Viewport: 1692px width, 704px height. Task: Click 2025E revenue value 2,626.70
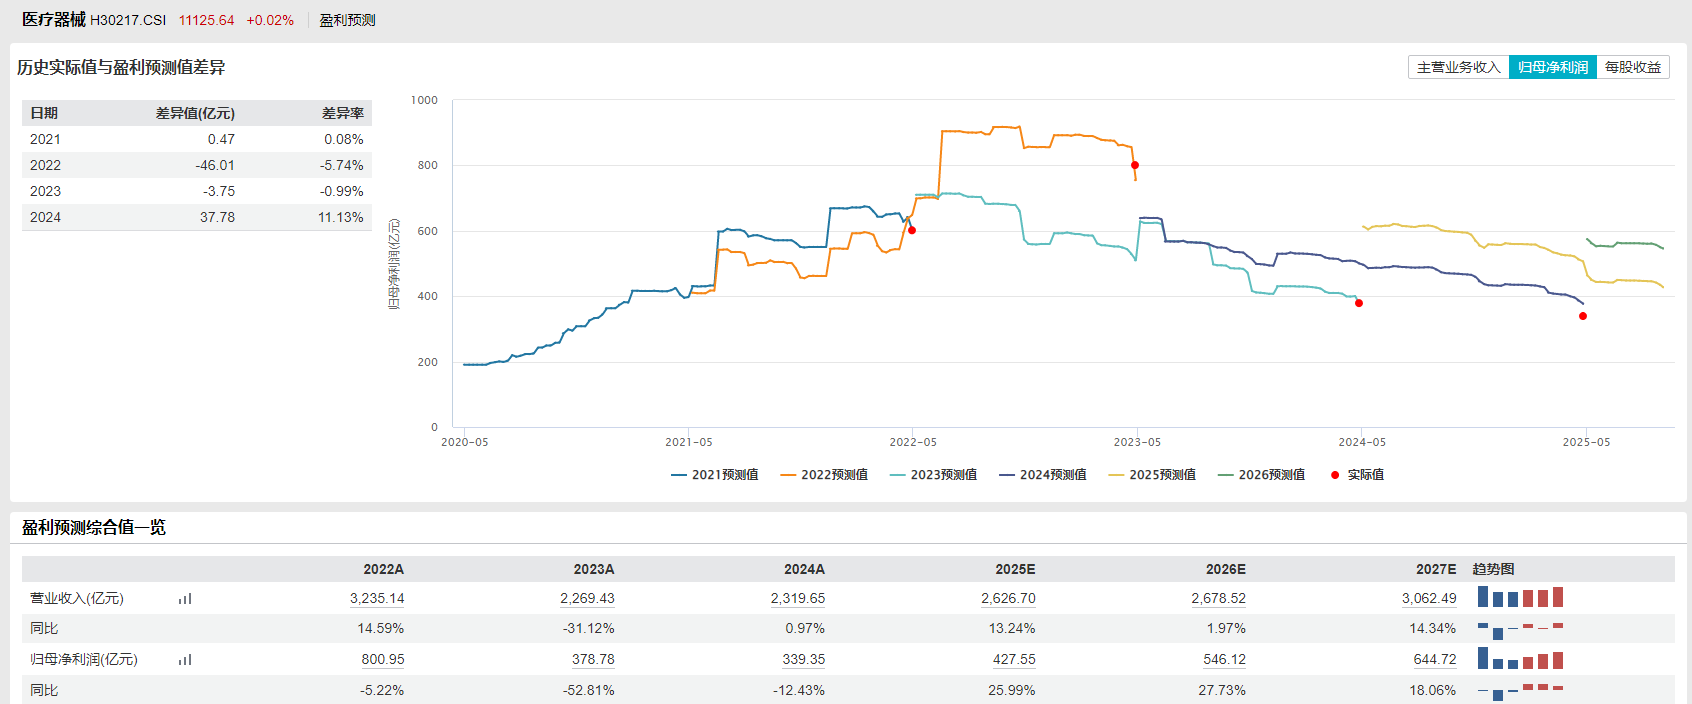(x=1008, y=599)
